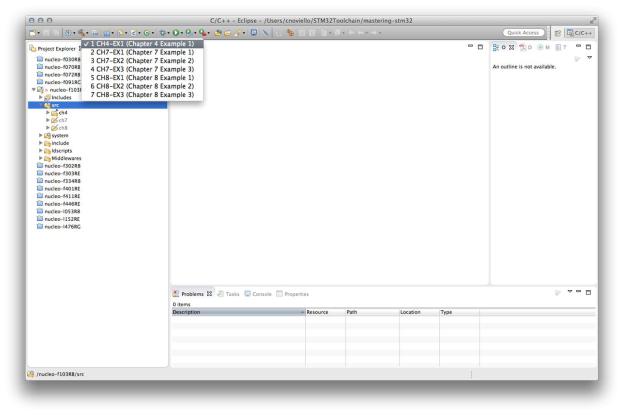Click the Quick Access search field

click(523, 33)
